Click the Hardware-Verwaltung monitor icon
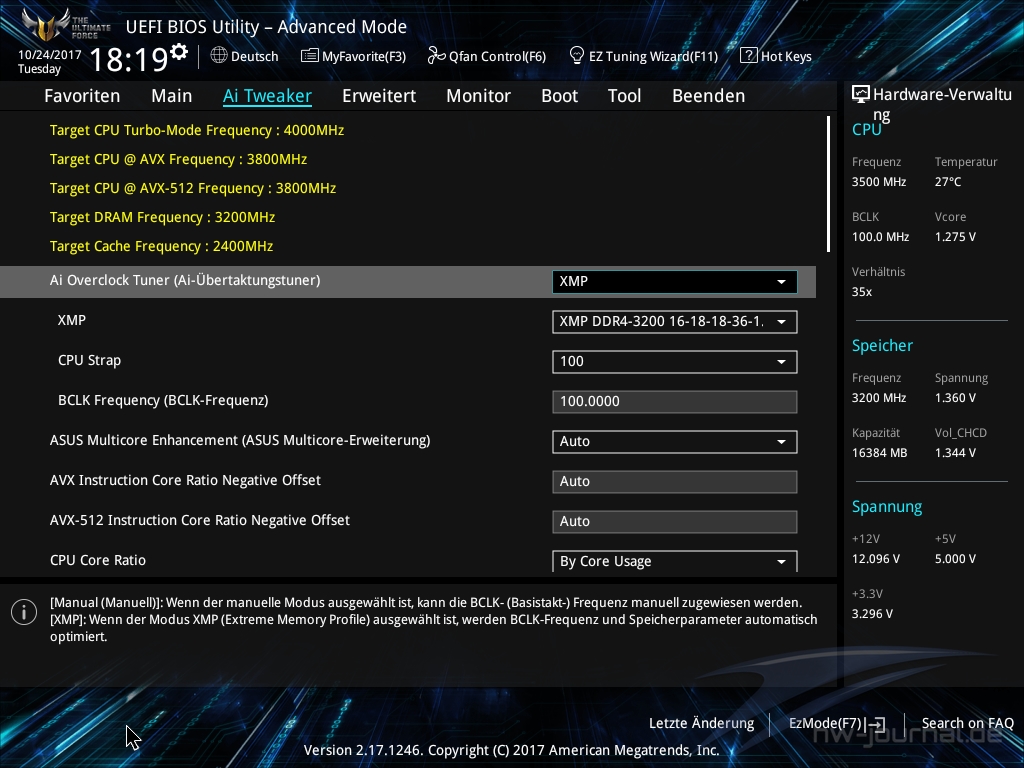 coord(861,95)
